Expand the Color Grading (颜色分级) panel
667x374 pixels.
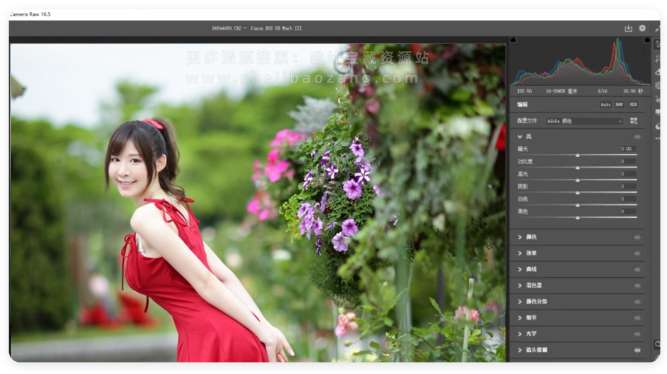coord(520,302)
